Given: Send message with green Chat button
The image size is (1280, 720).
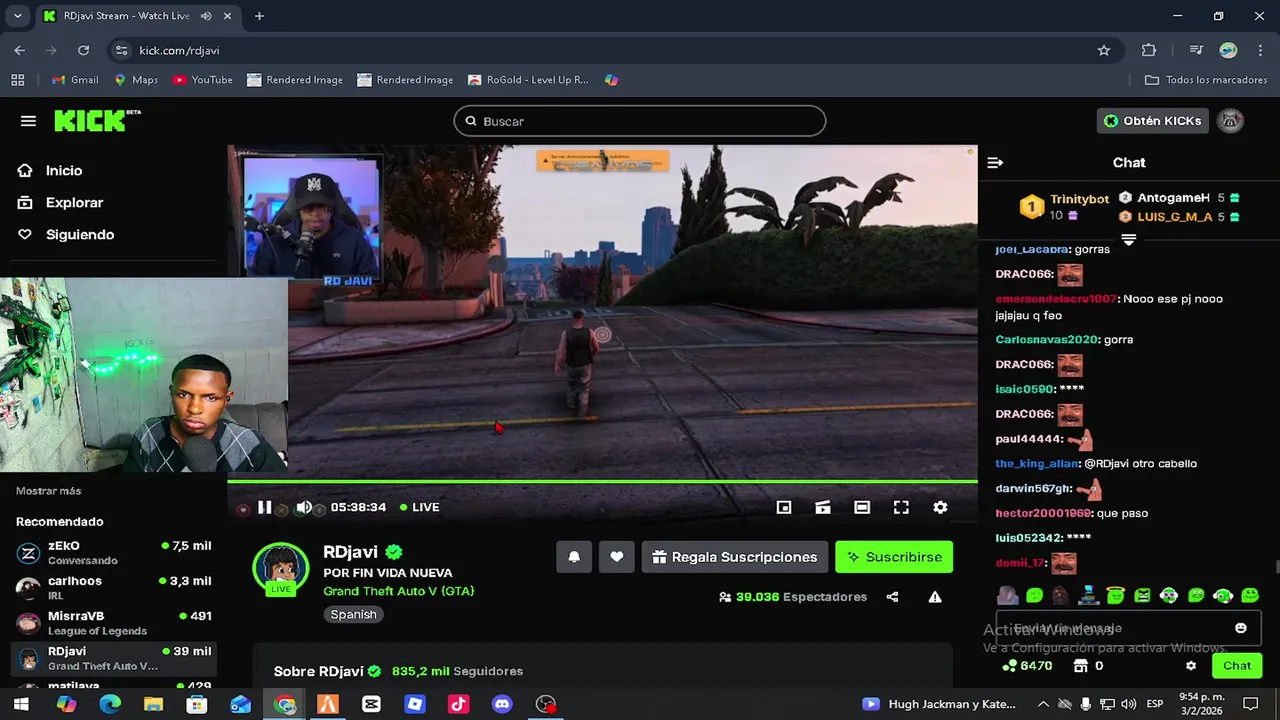Looking at the screenshot, I should (x=1237, y=666).
